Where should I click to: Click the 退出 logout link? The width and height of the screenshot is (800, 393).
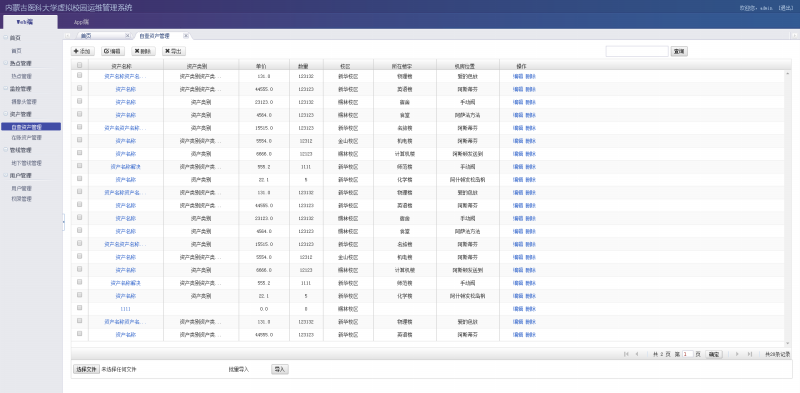click(x=786, y=8)
